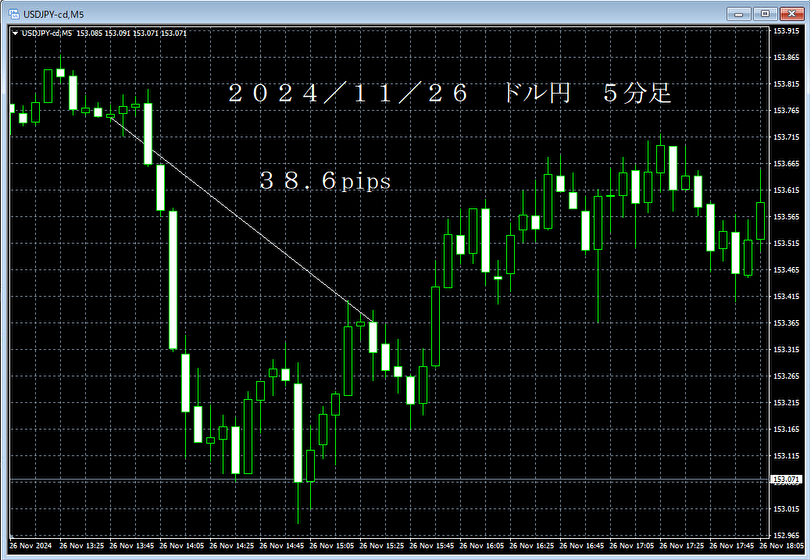Click the 153.365 price axis label
This screenshot has height=560, width=810.
[786, 323]
